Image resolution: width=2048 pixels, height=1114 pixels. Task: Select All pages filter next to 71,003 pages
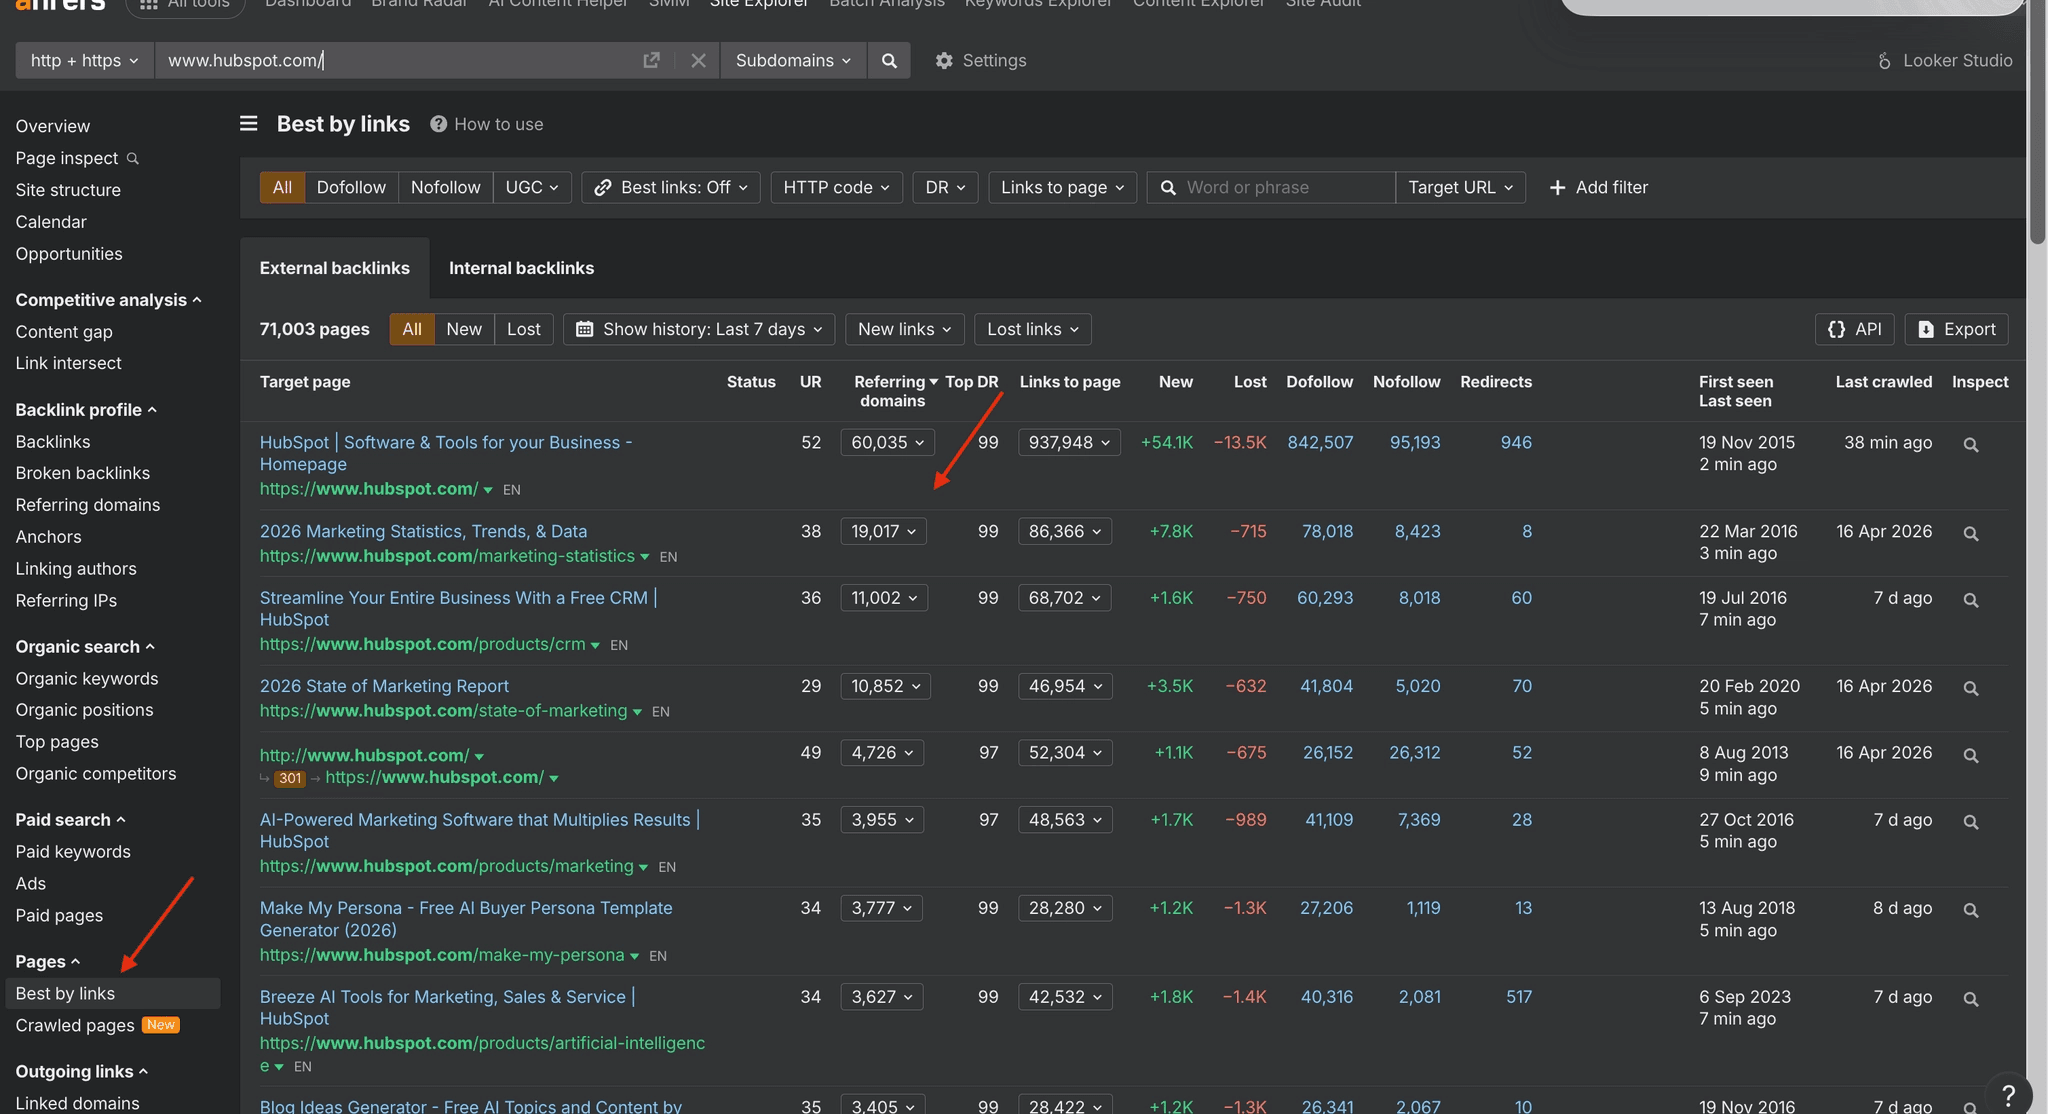[x=412, y=329]
